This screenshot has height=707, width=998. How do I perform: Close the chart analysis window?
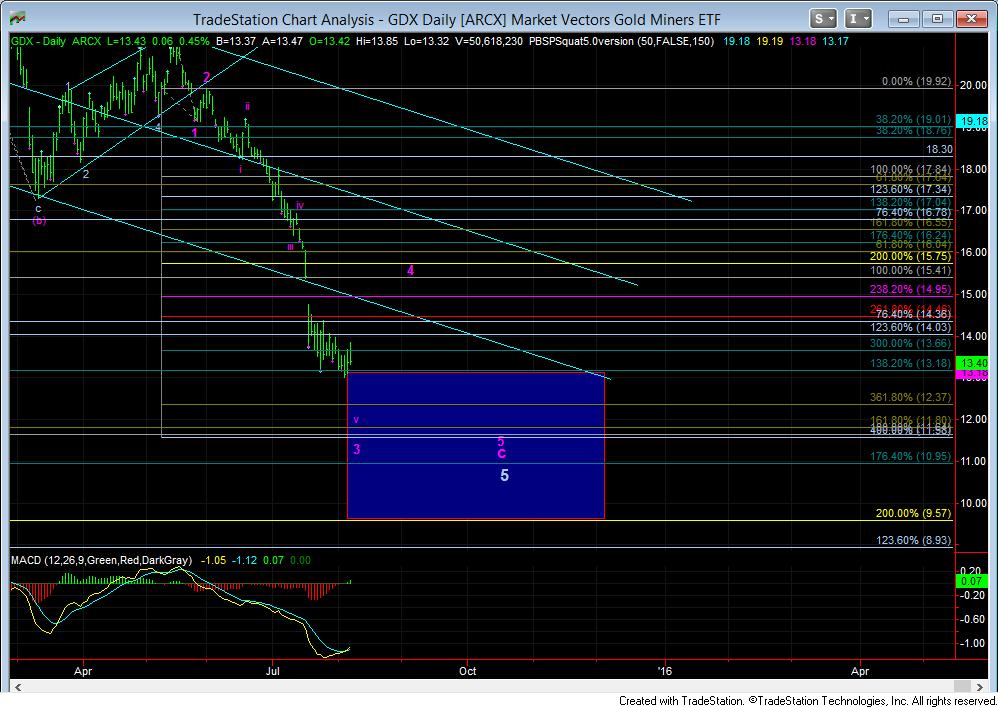[x=971, y=19]
